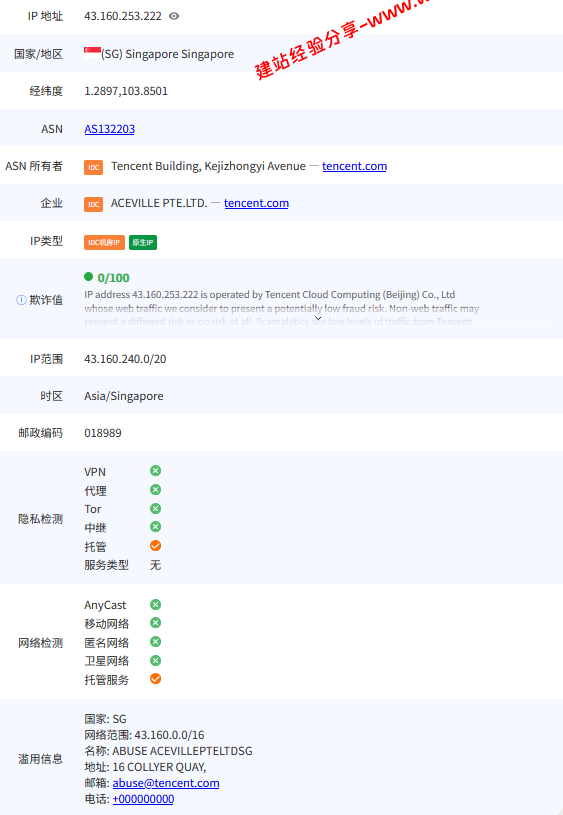This screenshot has width=563, height=815.
Task: Click the 网络范围: 43.160.0.0/16 line
Action: (145, 735)
